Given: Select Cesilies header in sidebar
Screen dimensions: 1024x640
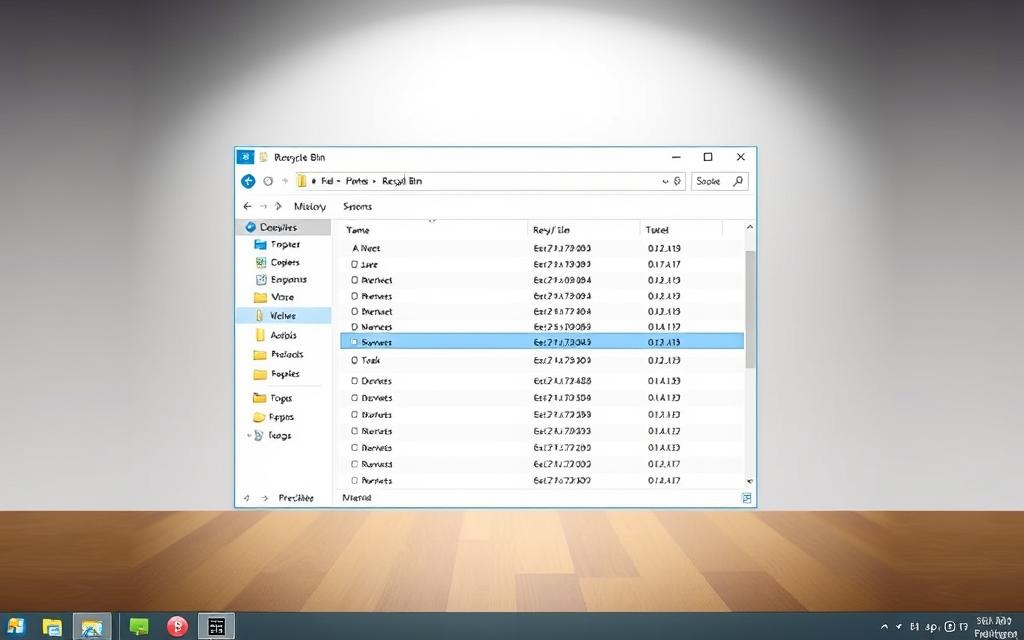Looking at the screenshot, I should tap(283, 227).
